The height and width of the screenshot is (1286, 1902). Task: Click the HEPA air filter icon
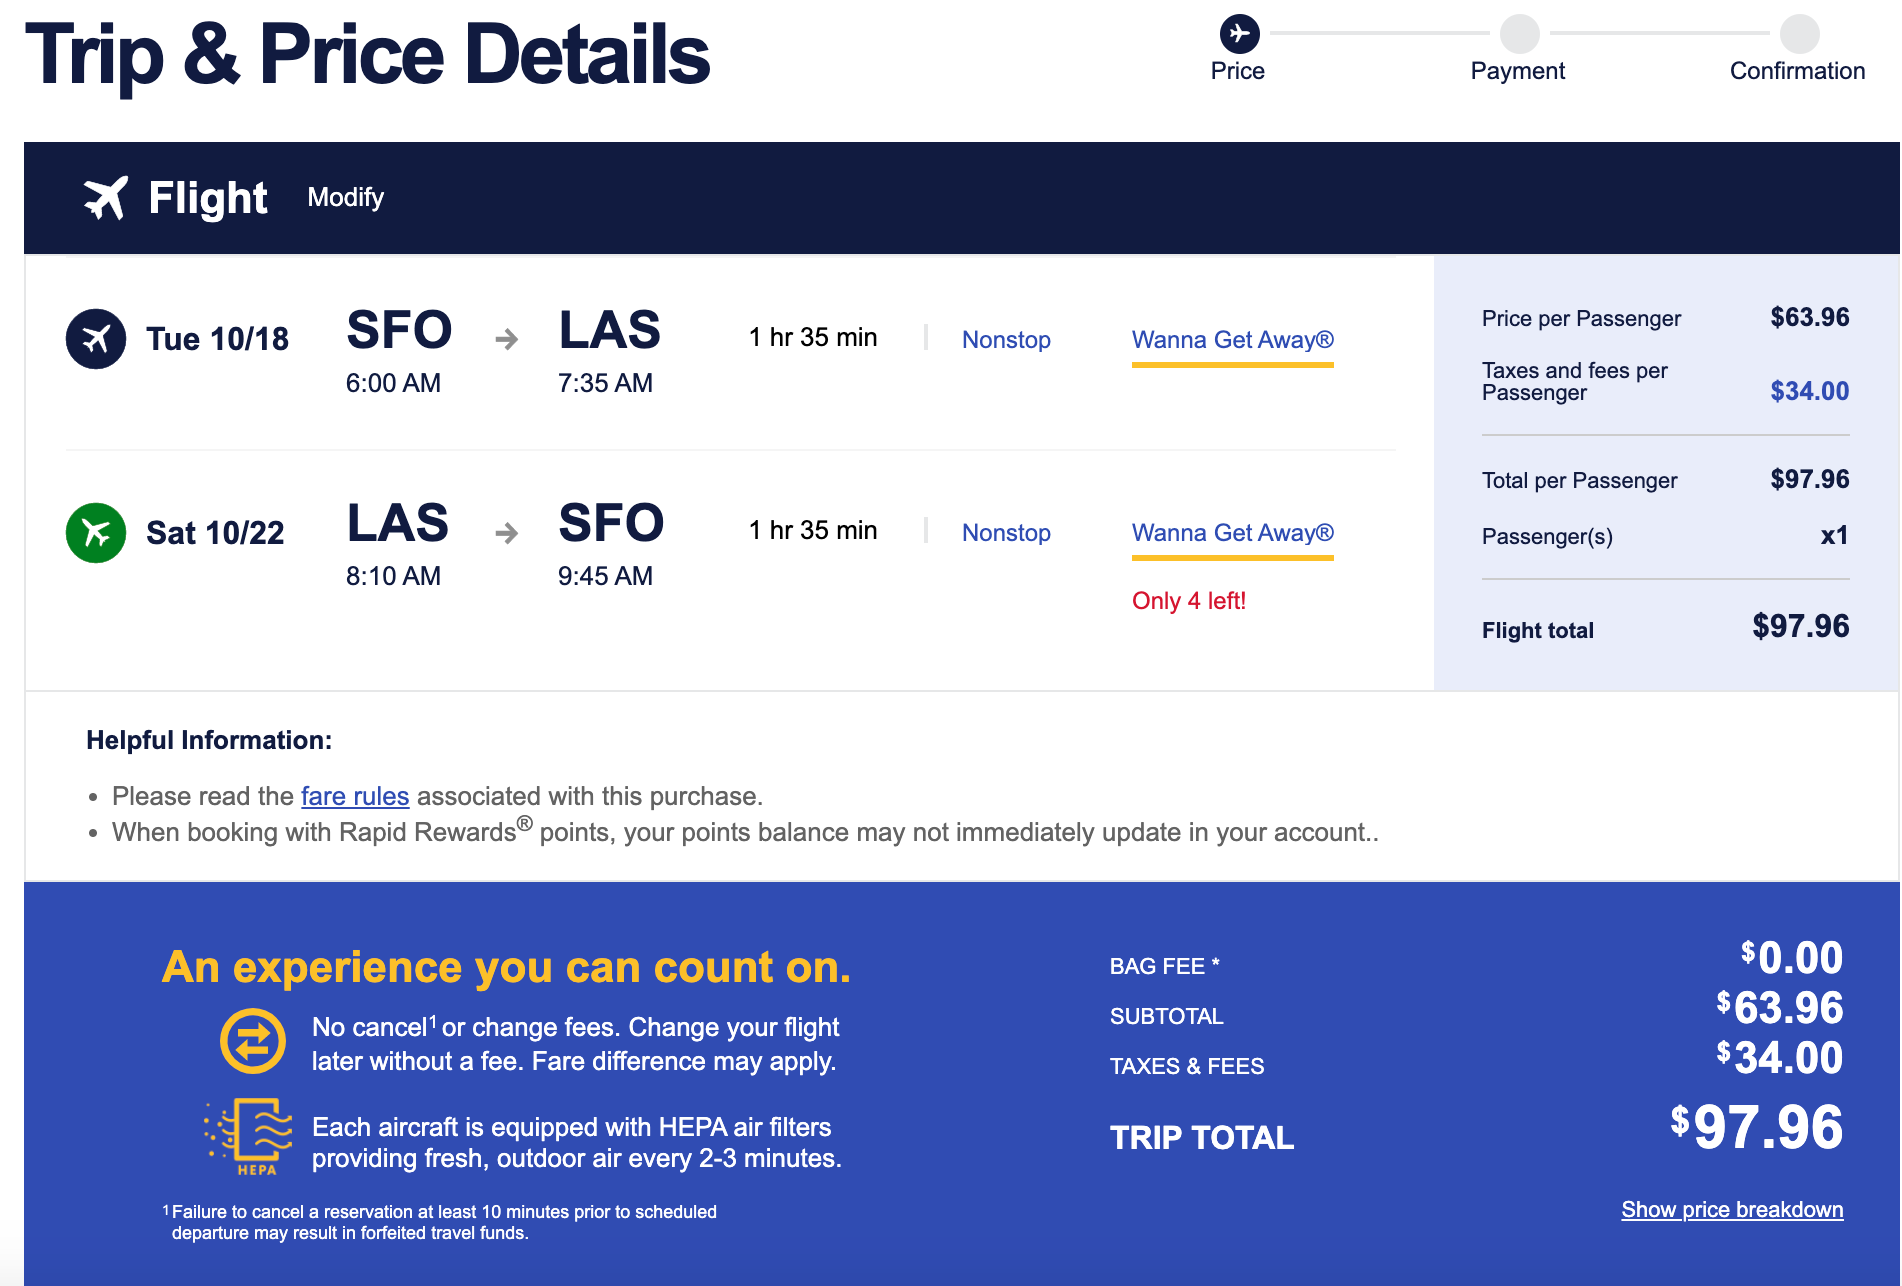click(x=250, y=1137)
